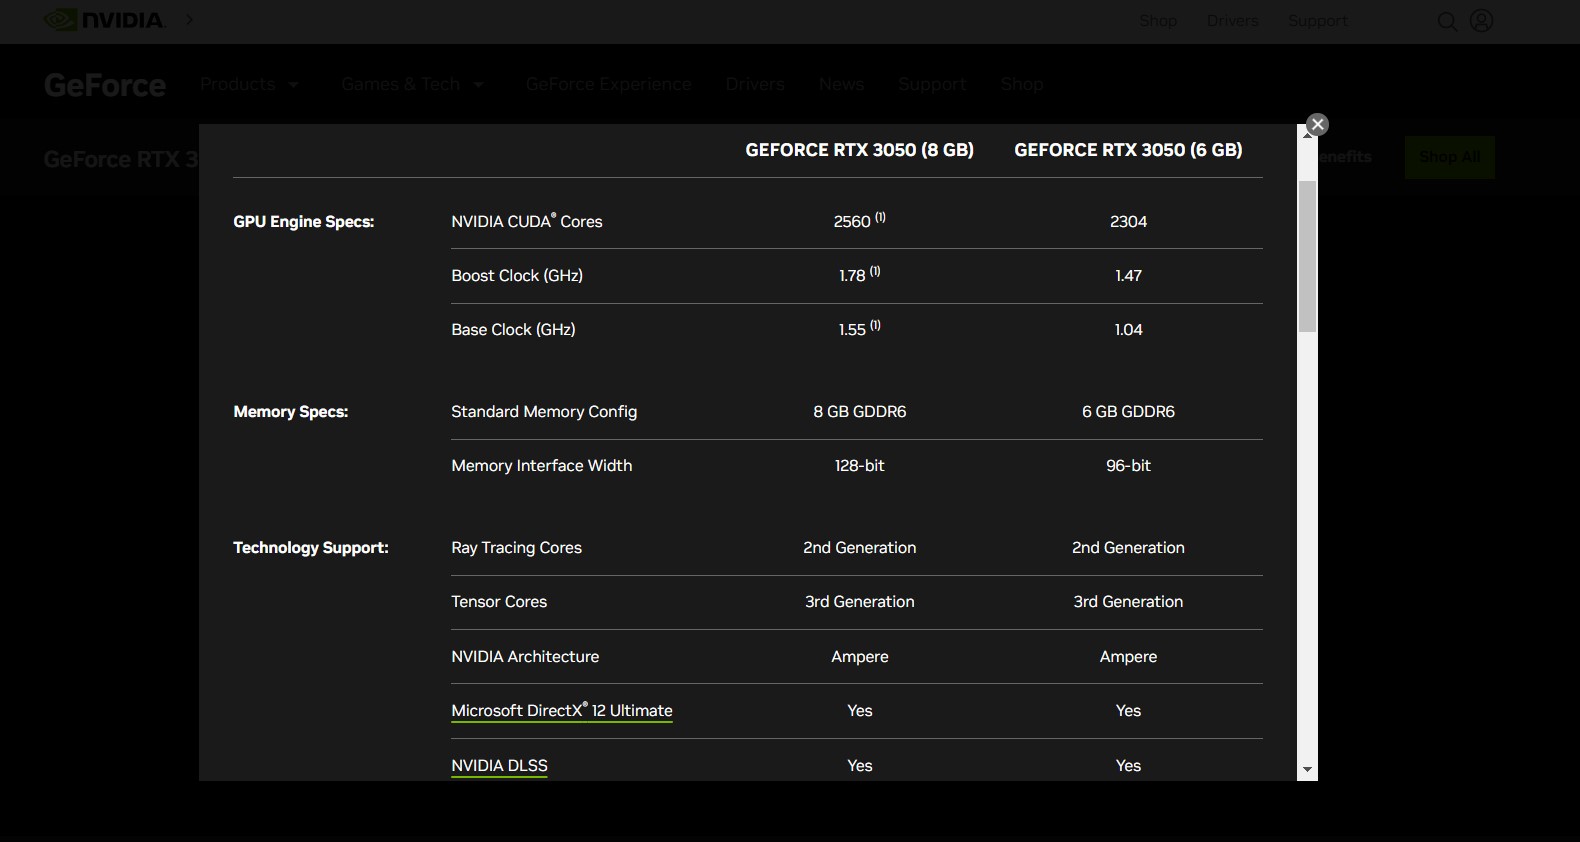Follow the Microsoft DirectX 12 Ultimate link

pos(562,711)
